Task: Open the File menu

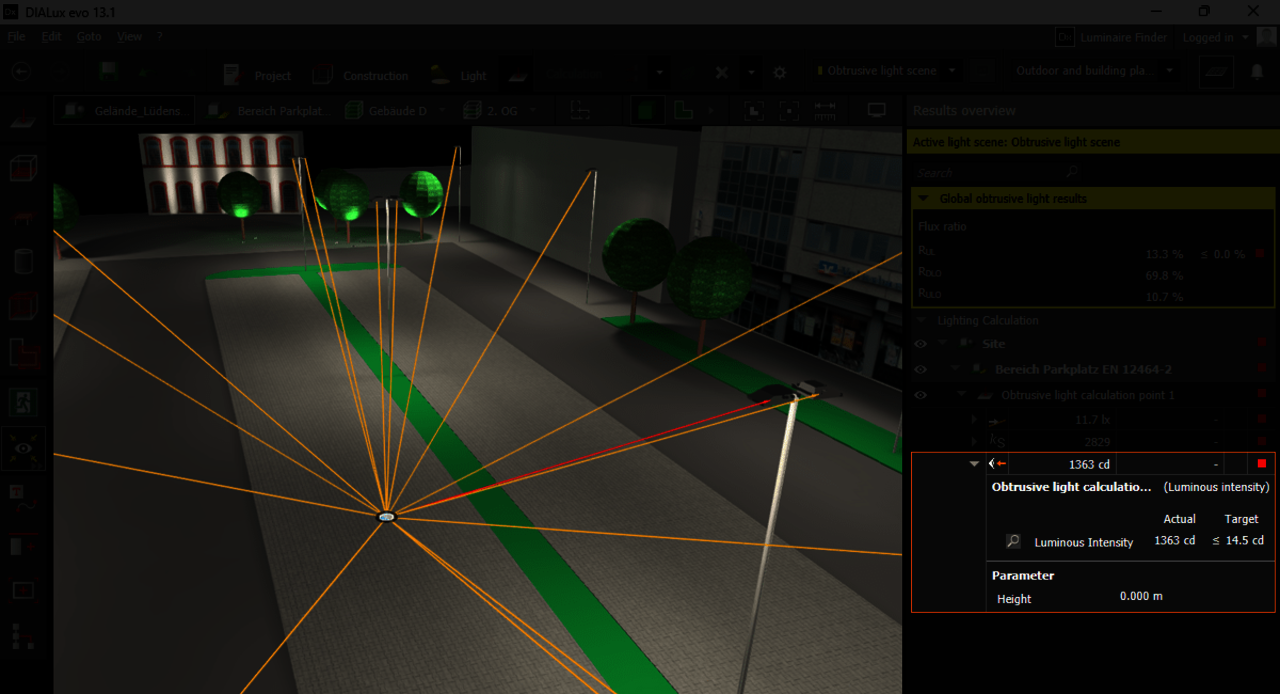Action: pyautogui.click(x=16, y=37)
